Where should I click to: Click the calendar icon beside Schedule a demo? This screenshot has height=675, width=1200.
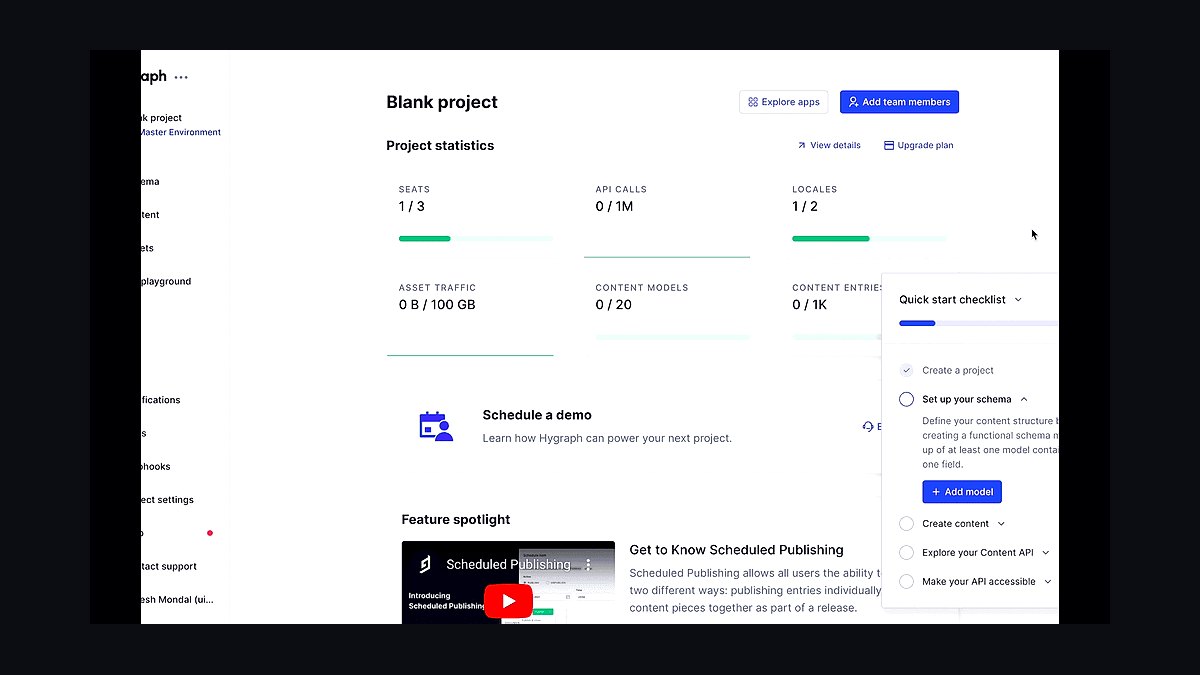436,426
